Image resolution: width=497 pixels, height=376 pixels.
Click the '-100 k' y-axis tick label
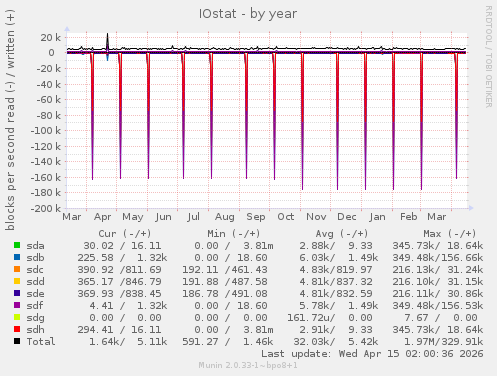(46, 131)
